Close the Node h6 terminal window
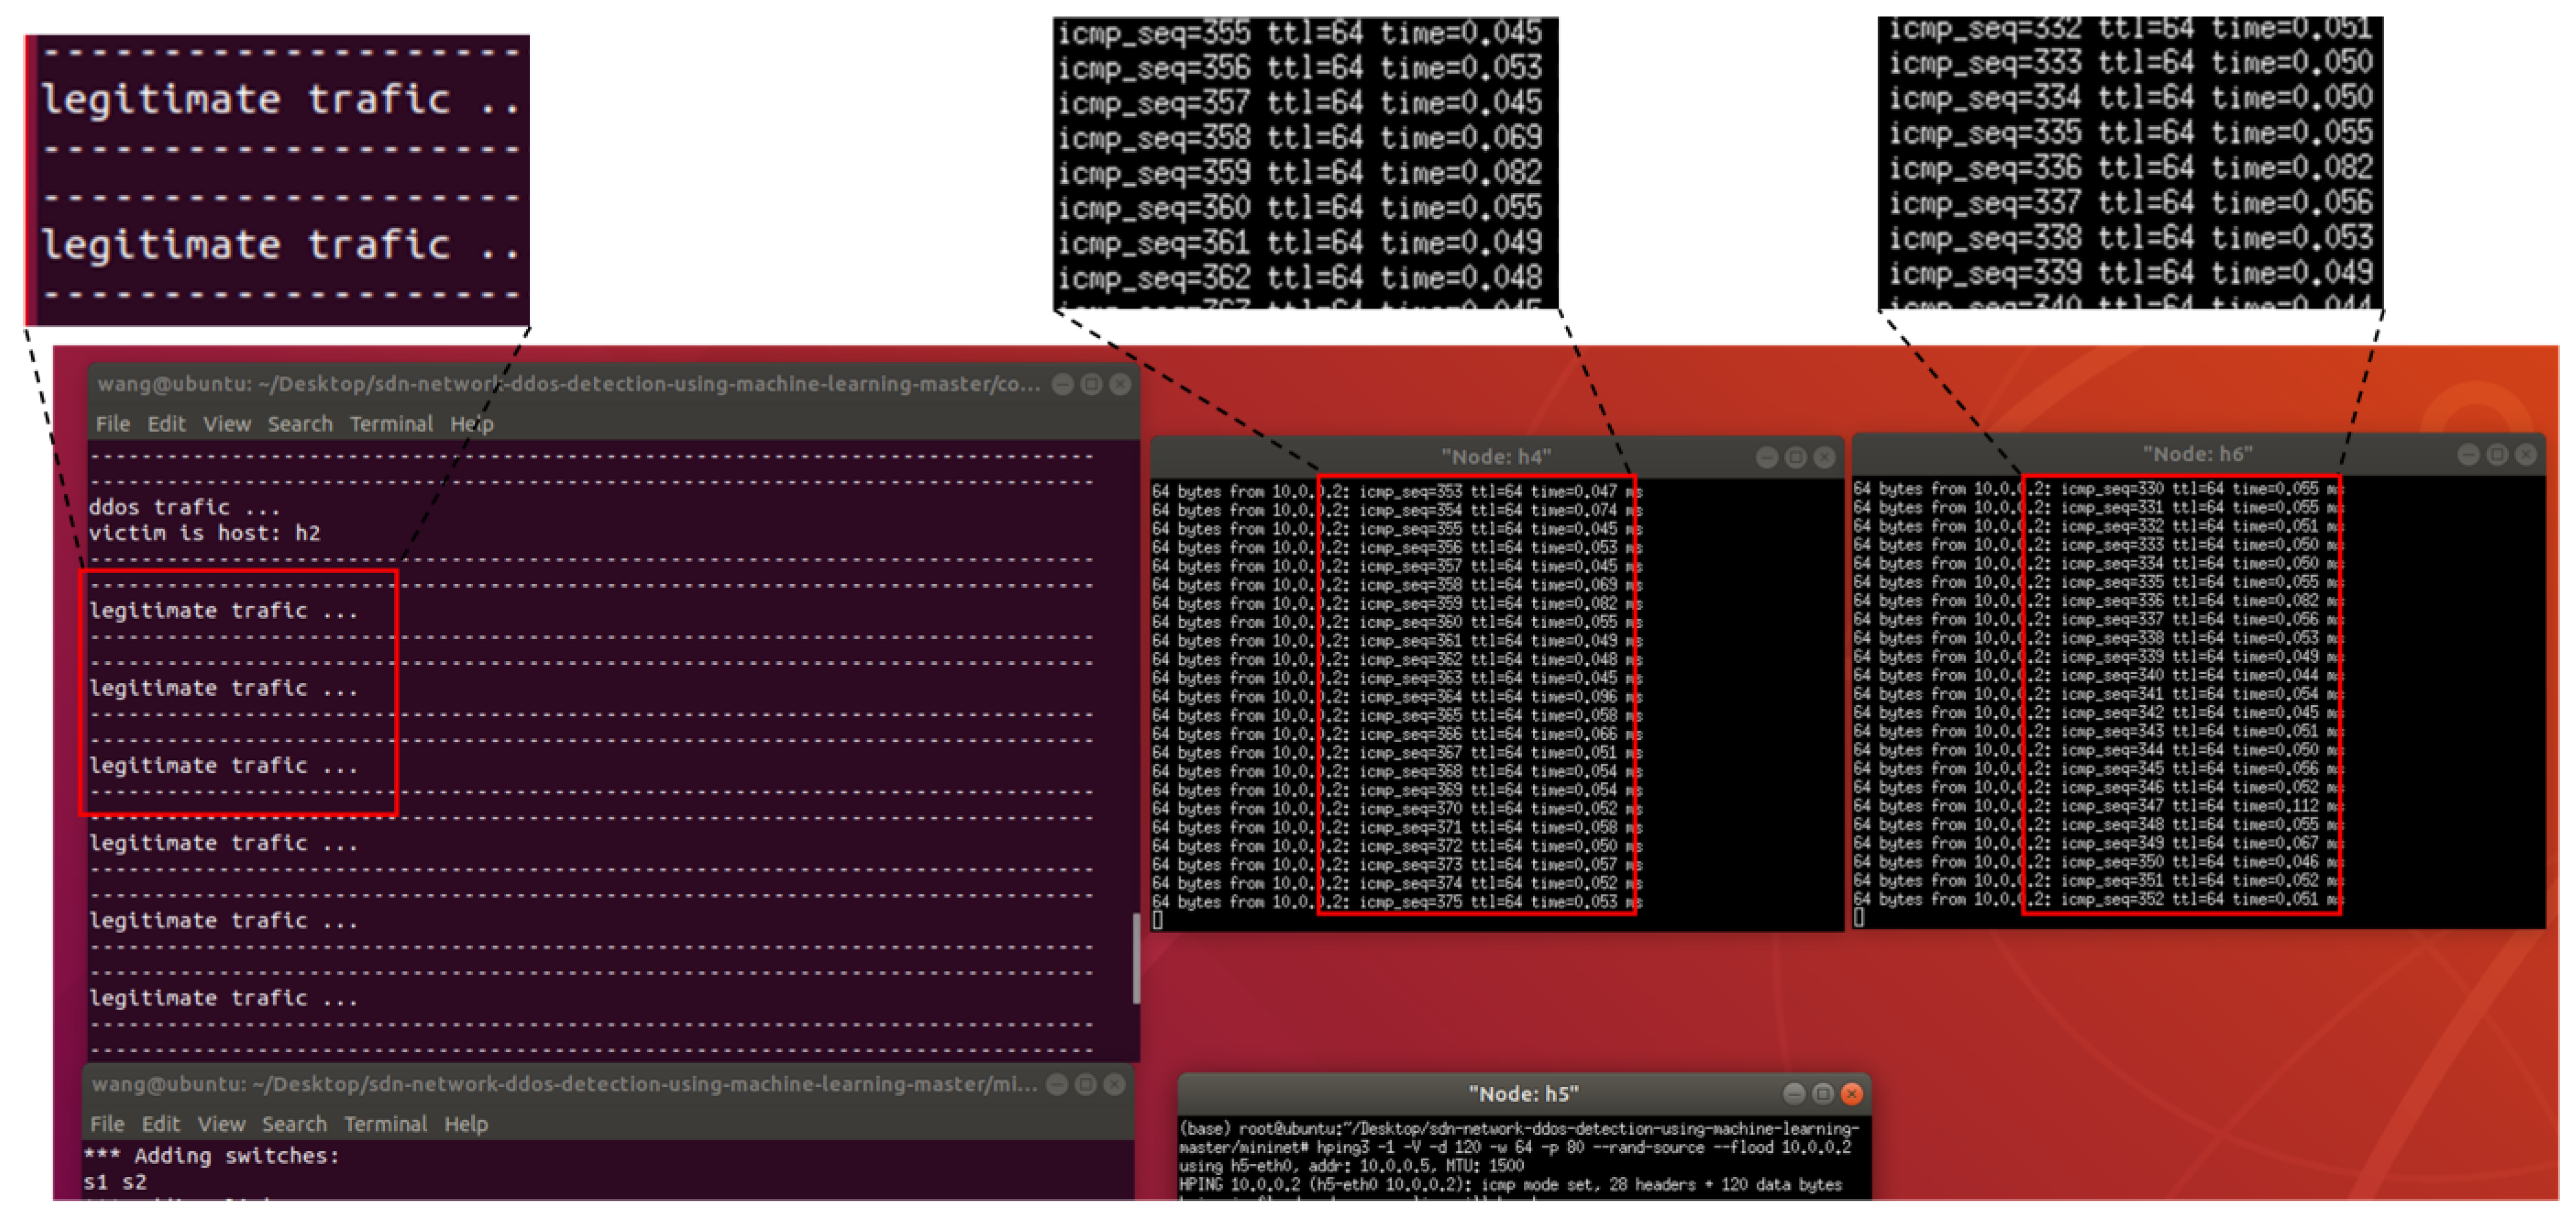The width and height of the screenshot is (2576, 1219). tap(2525, 455)
